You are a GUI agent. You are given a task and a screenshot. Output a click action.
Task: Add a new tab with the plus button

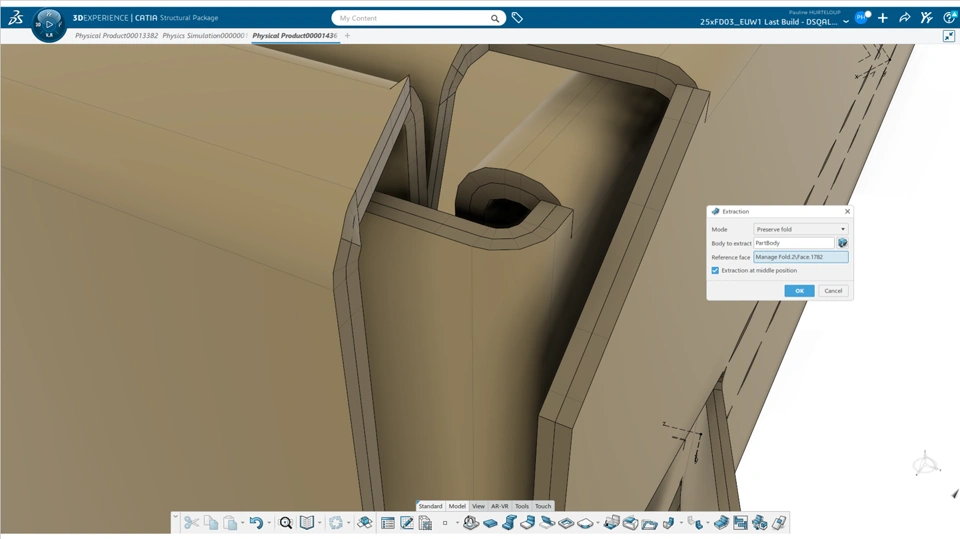347,36
